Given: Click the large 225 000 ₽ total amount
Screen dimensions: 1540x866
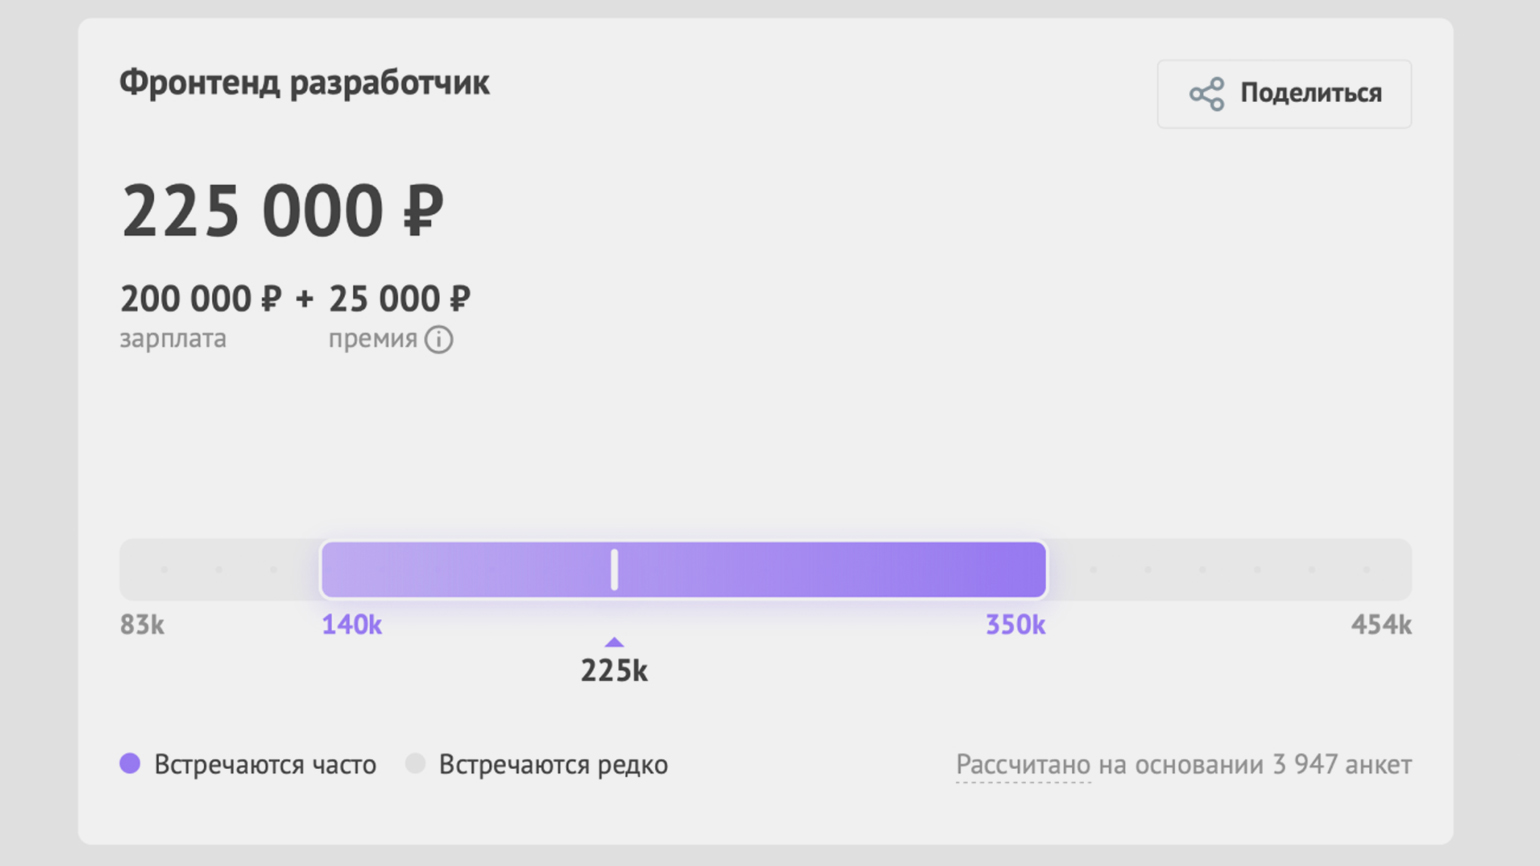Looking at the screenshot, I should [282, 211].
